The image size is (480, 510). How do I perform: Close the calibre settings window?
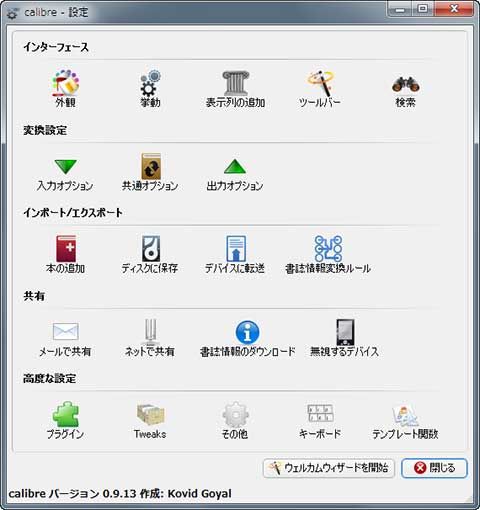454,9
